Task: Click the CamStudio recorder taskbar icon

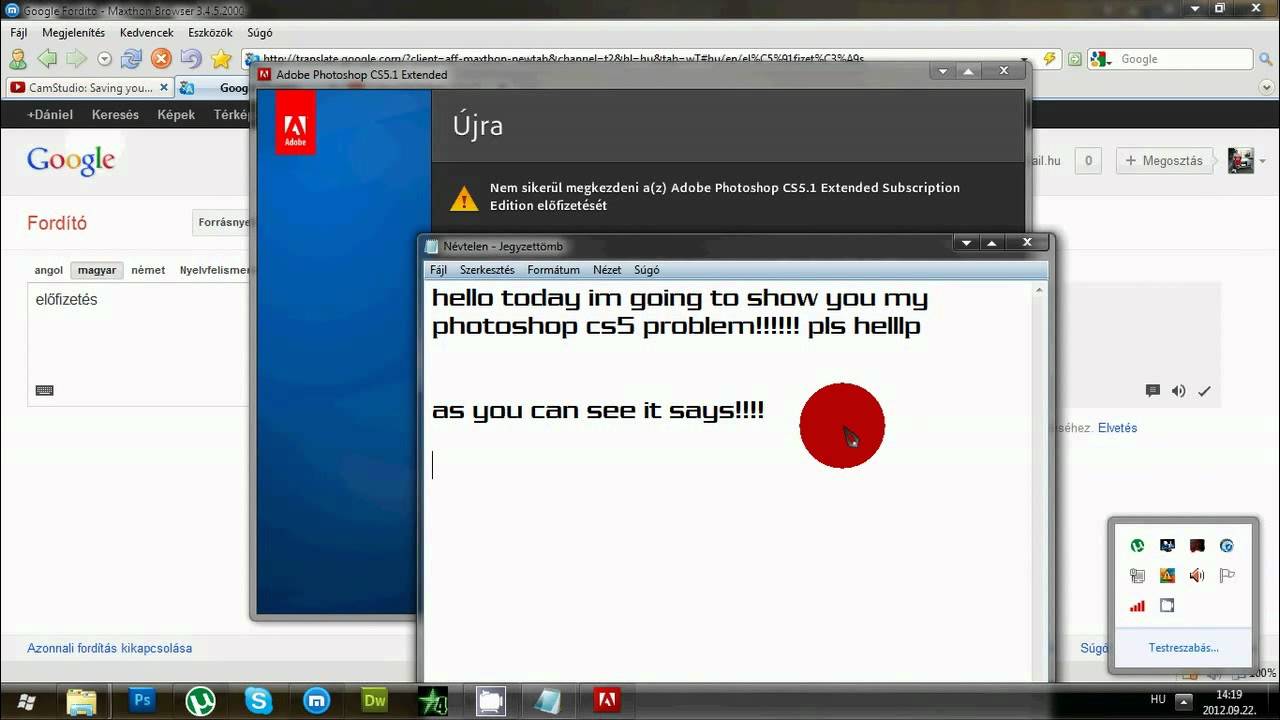Action: 490,700
